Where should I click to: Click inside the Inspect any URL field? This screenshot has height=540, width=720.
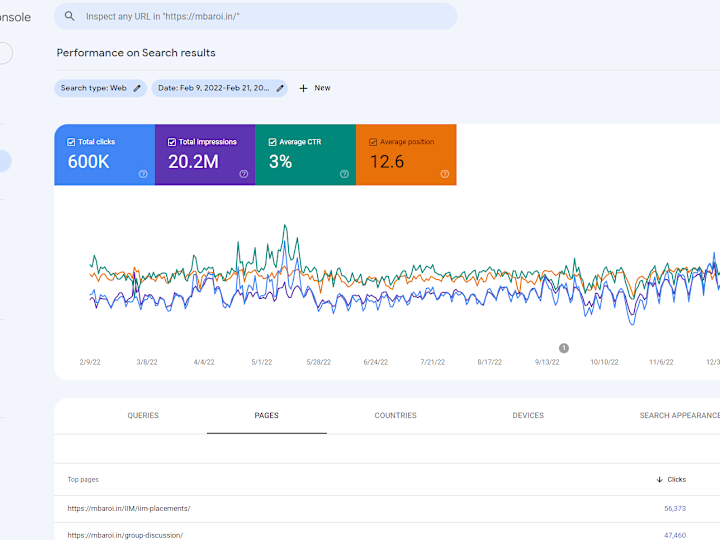click(x=255, y=17)
